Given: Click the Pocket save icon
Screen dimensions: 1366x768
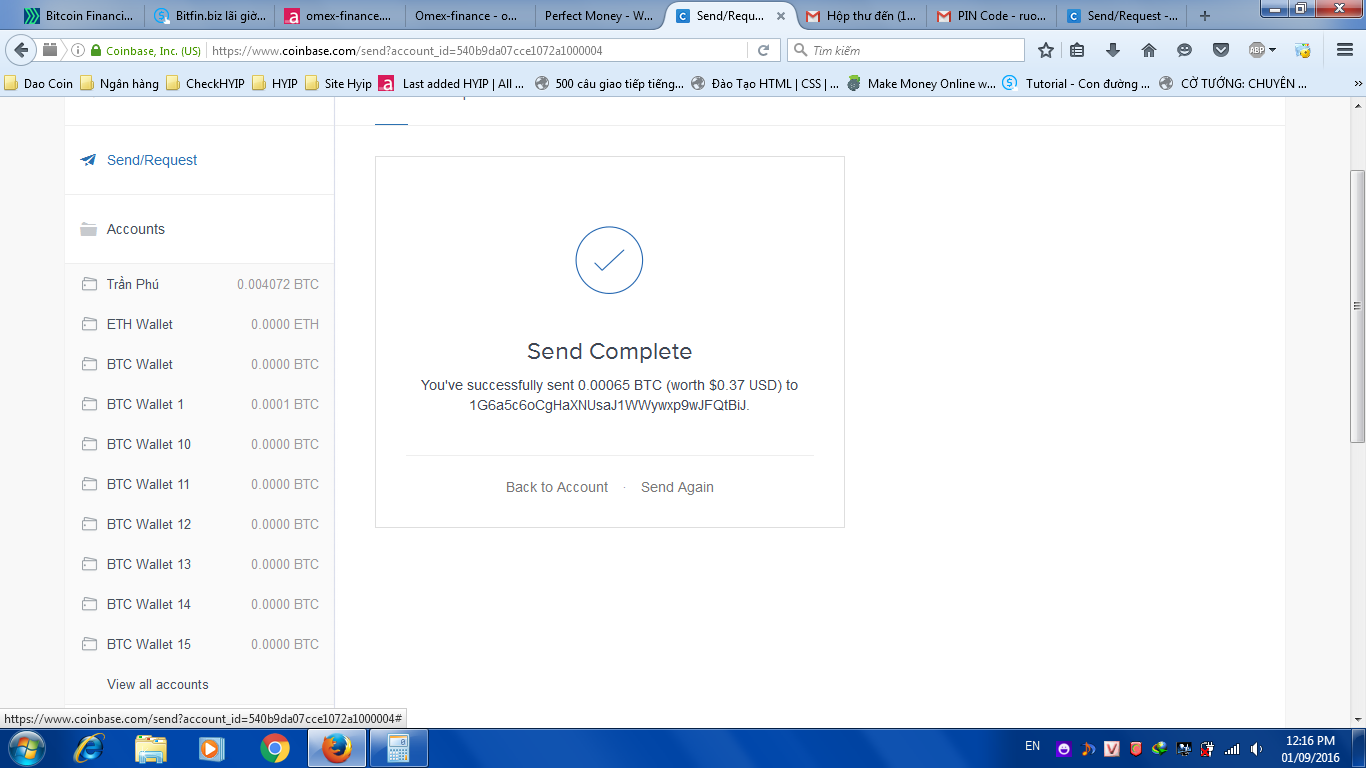Looking at the screenshot, I should (1221, 50).
